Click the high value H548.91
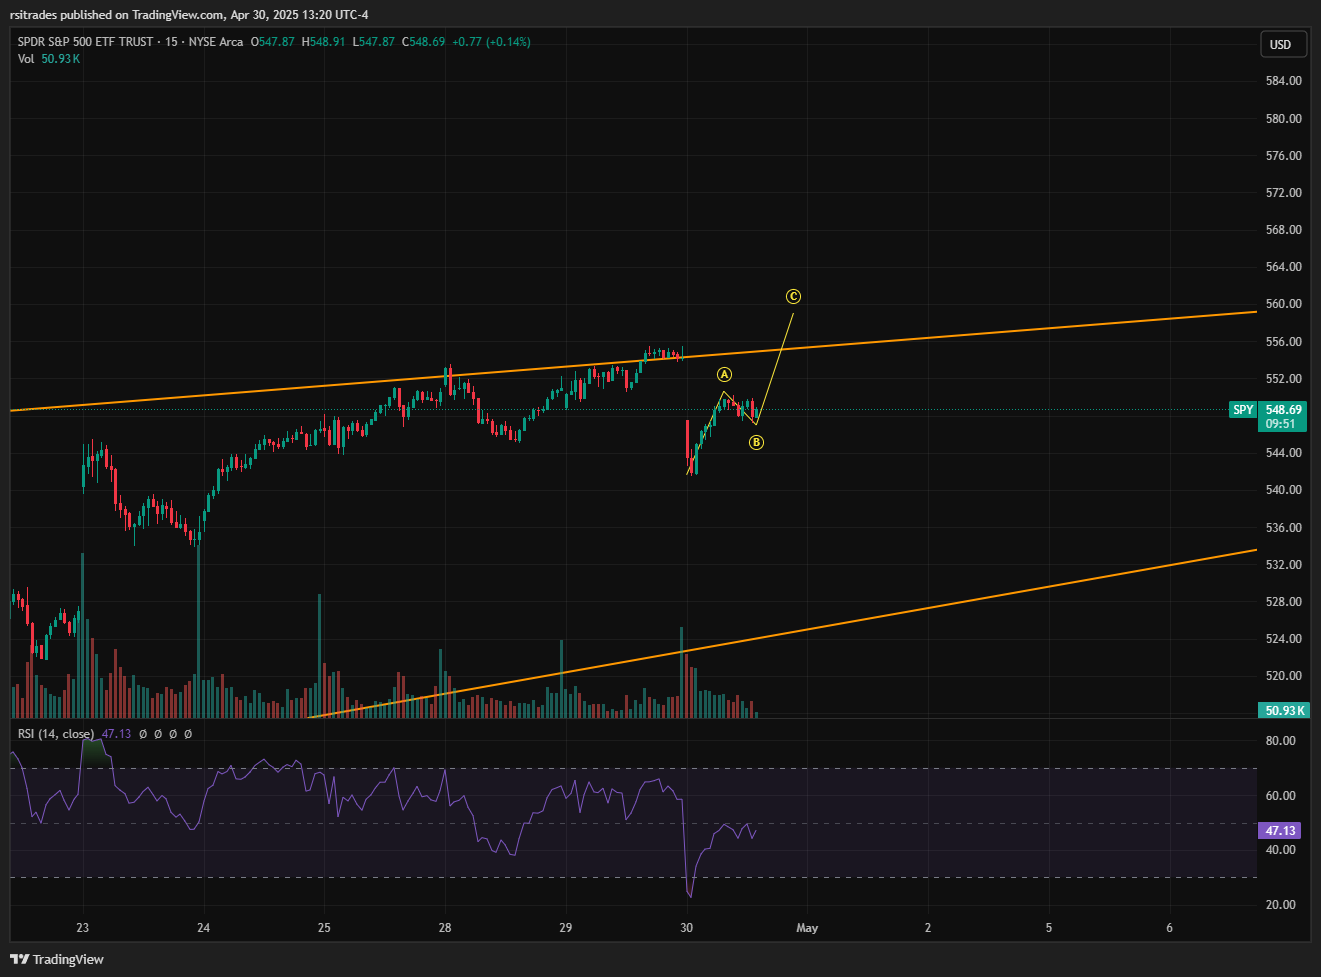 (323, 42)
